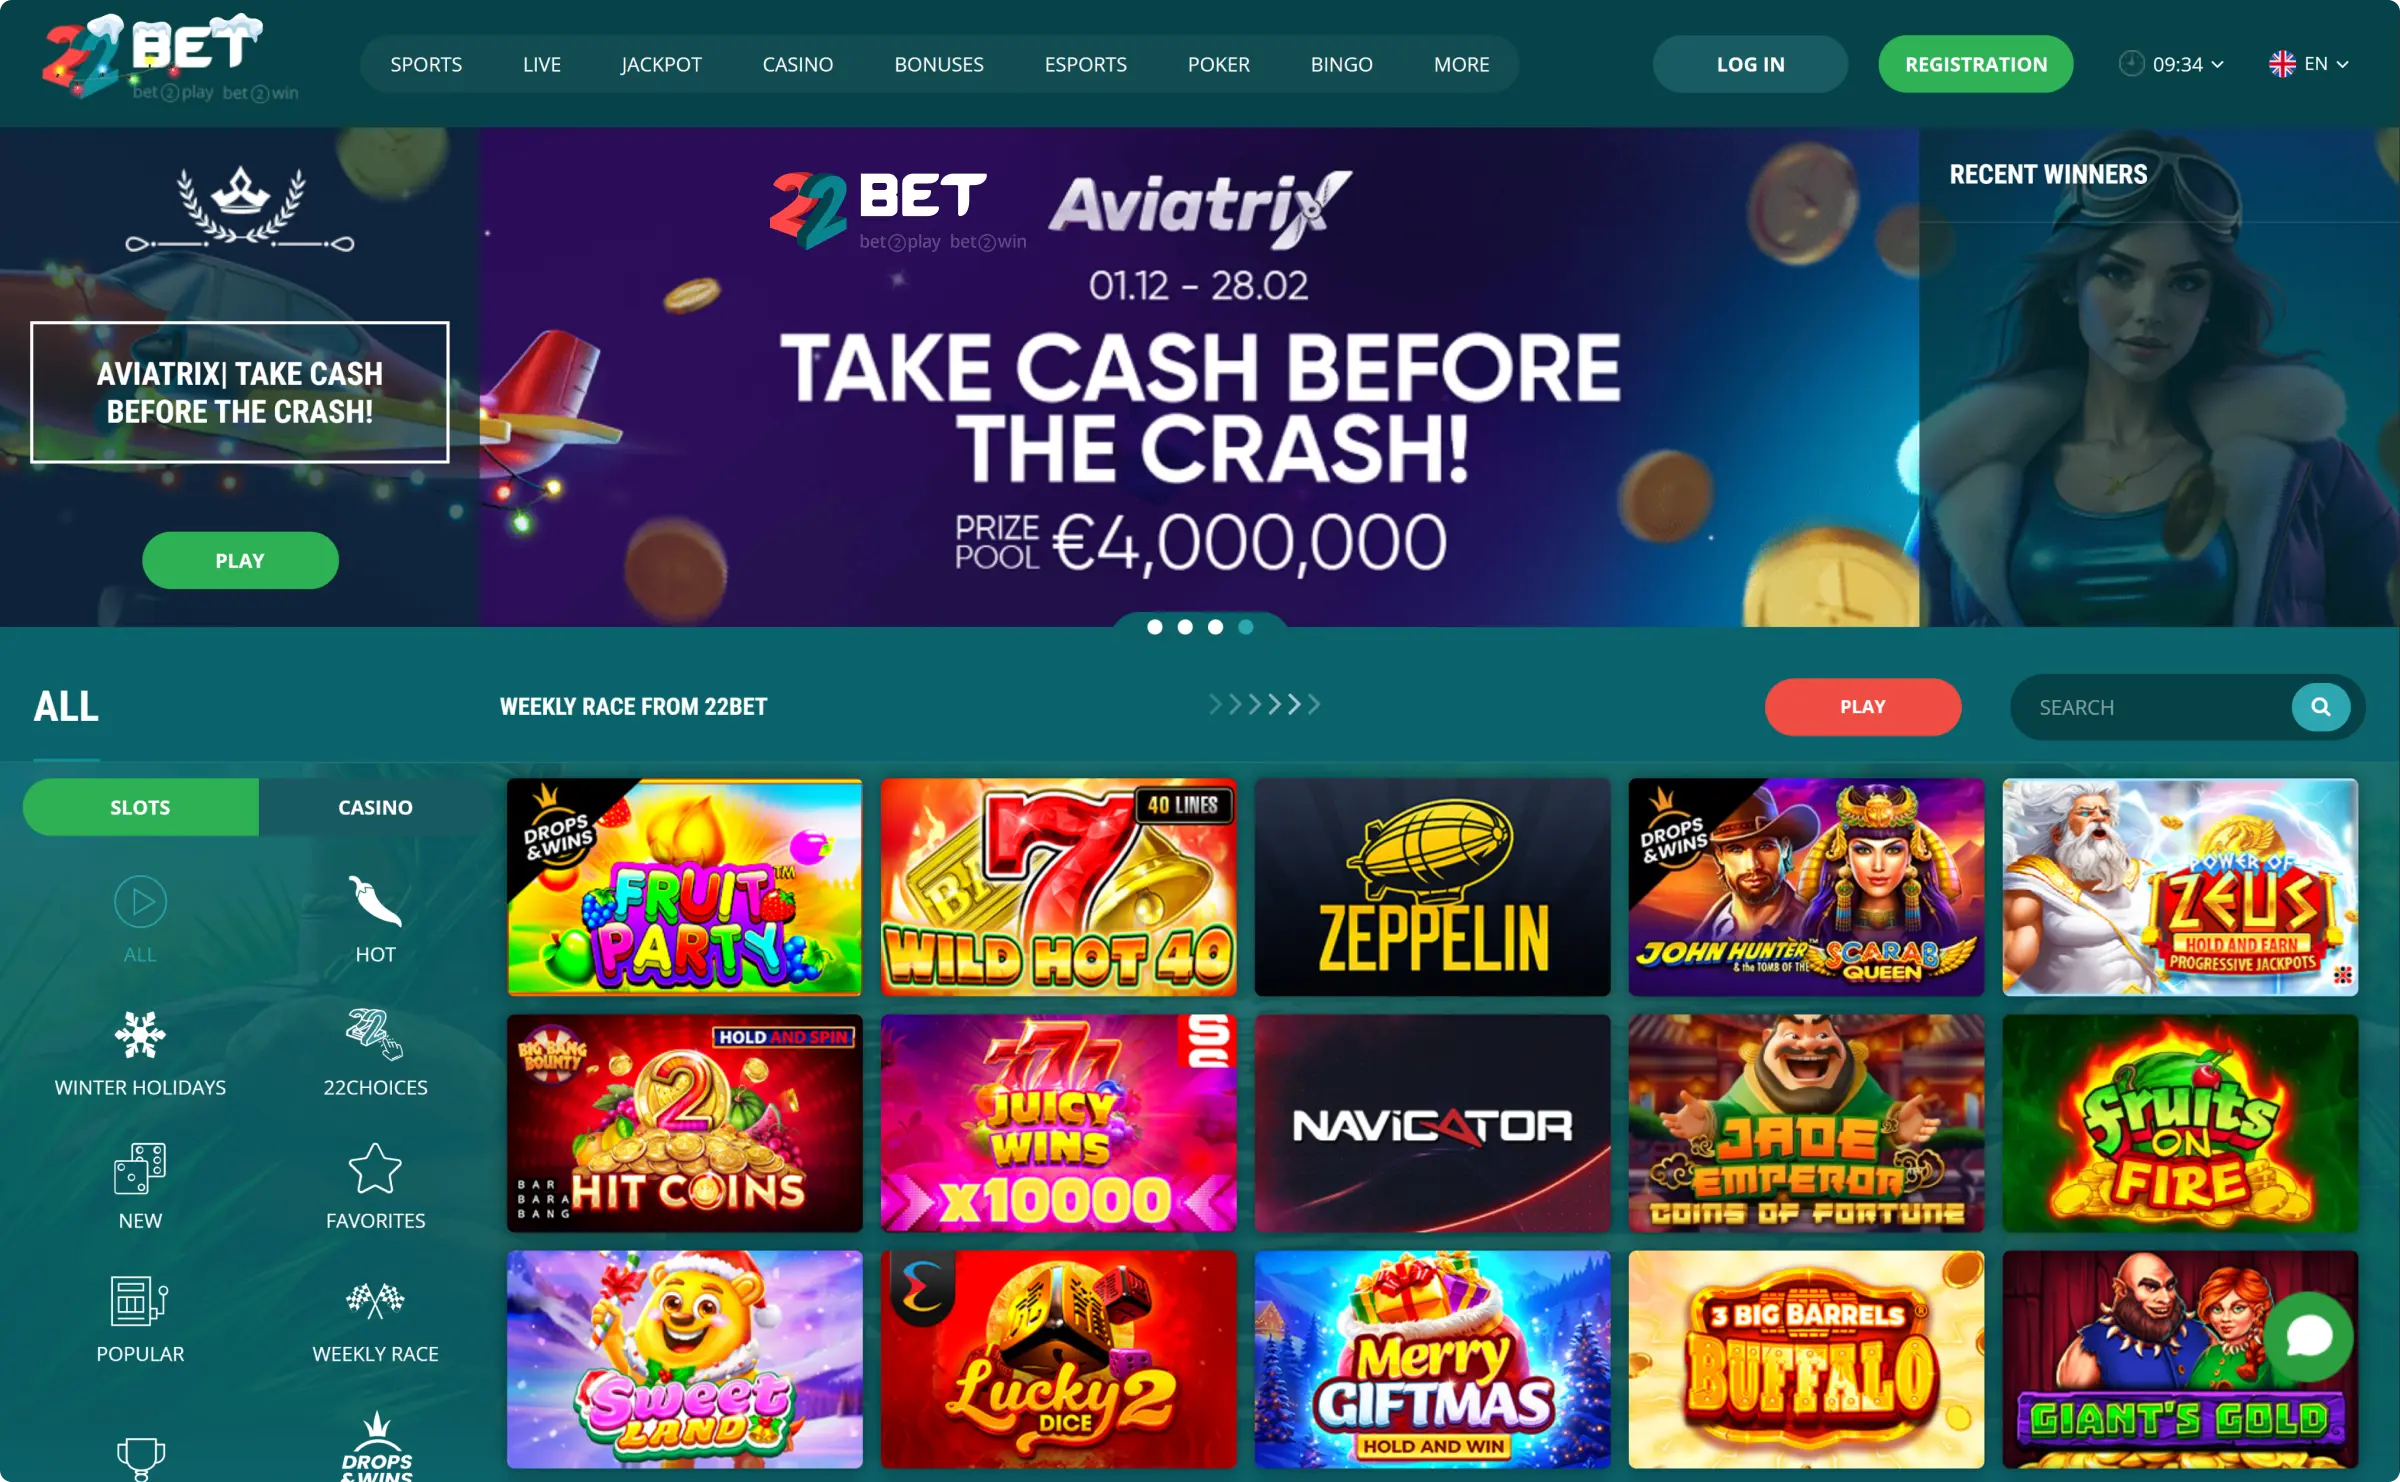Select the Popular slot machine icon

(x=140, y=1301)
